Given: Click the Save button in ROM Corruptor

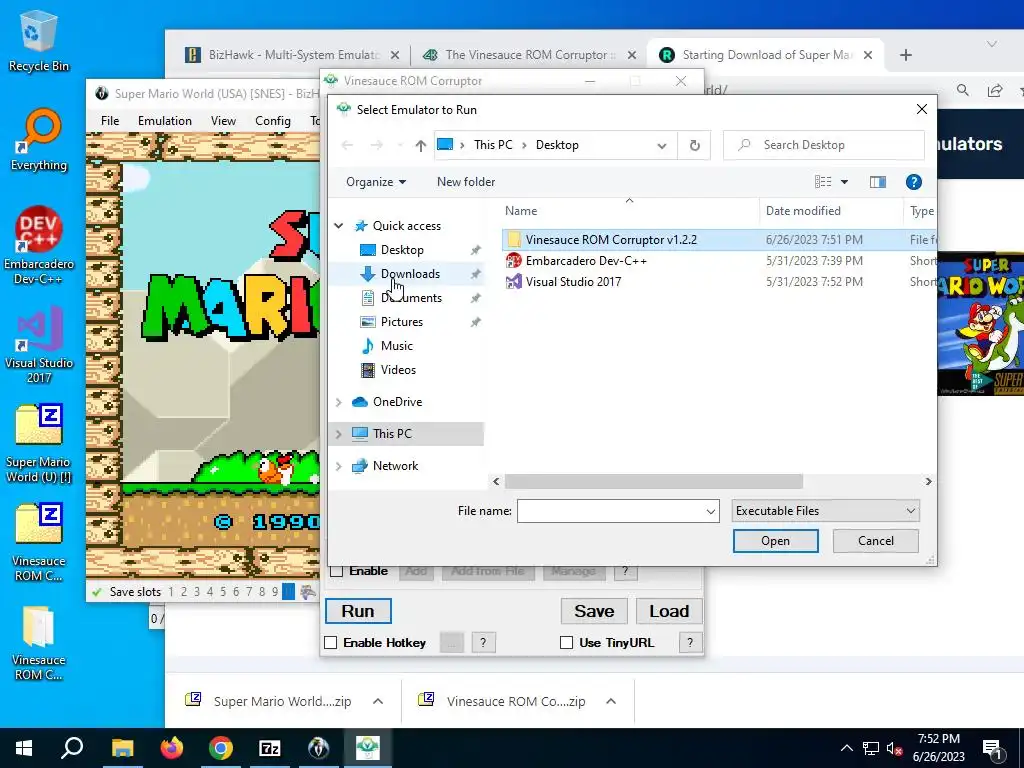Looking at the screenshot, I should 594,611.
